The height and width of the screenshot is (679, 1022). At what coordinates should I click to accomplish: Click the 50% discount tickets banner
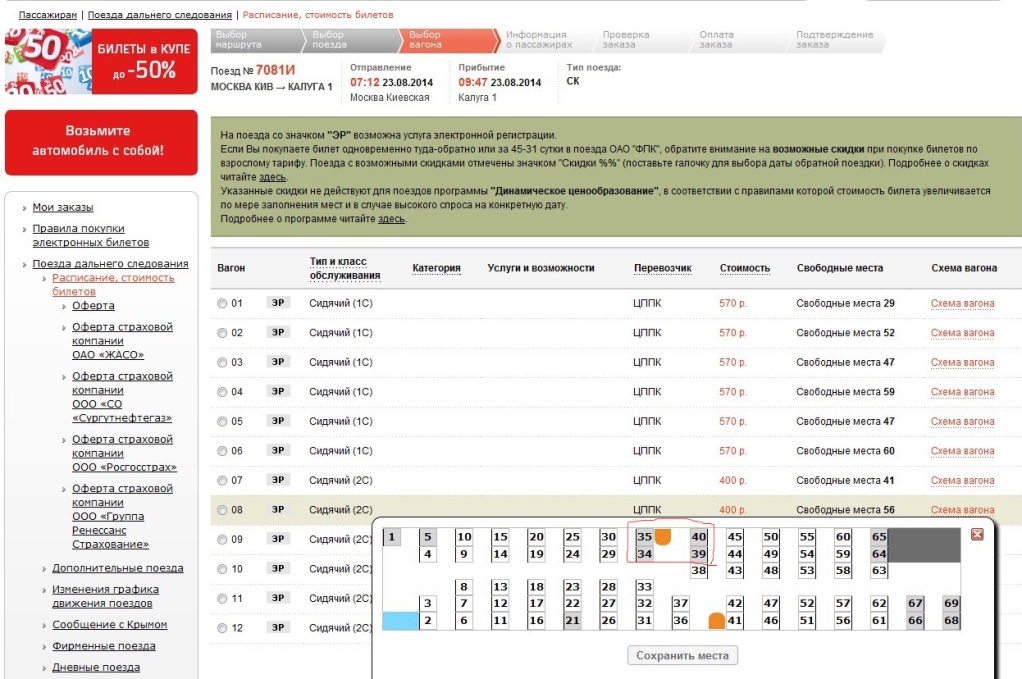[x=99, y=62]
